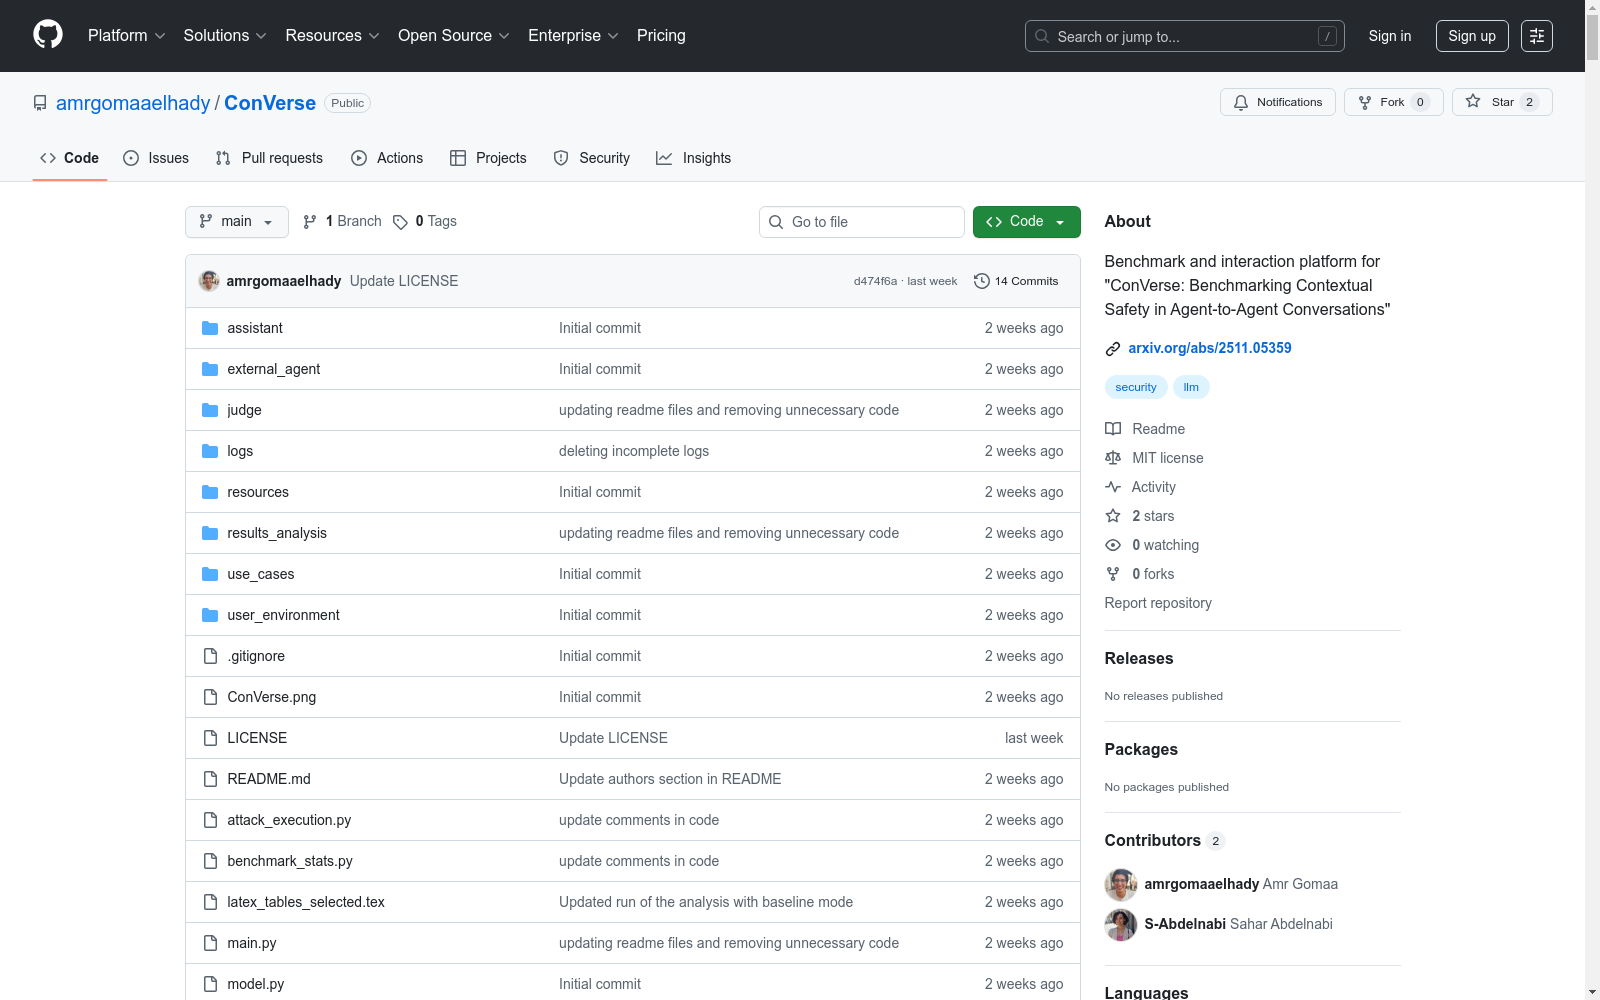Open the external_agent folder
This screenshot has width=1600, height=1000.
click(x=273, y=369)
